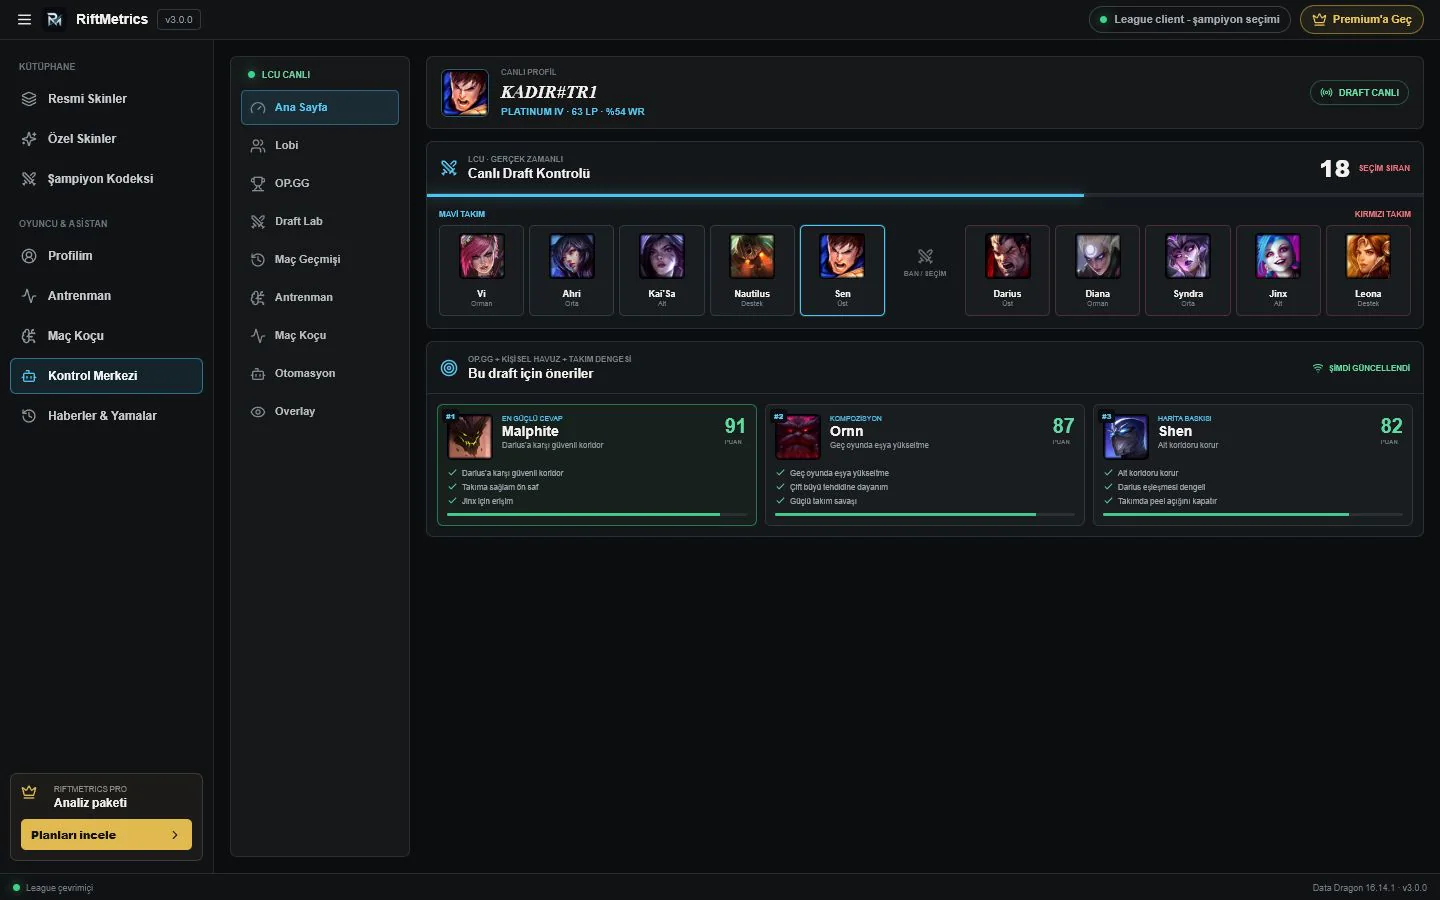Select the highlighted Sen pick slot
The width and height of the screenshot is (1440, 900).
[x=842, y=270]
